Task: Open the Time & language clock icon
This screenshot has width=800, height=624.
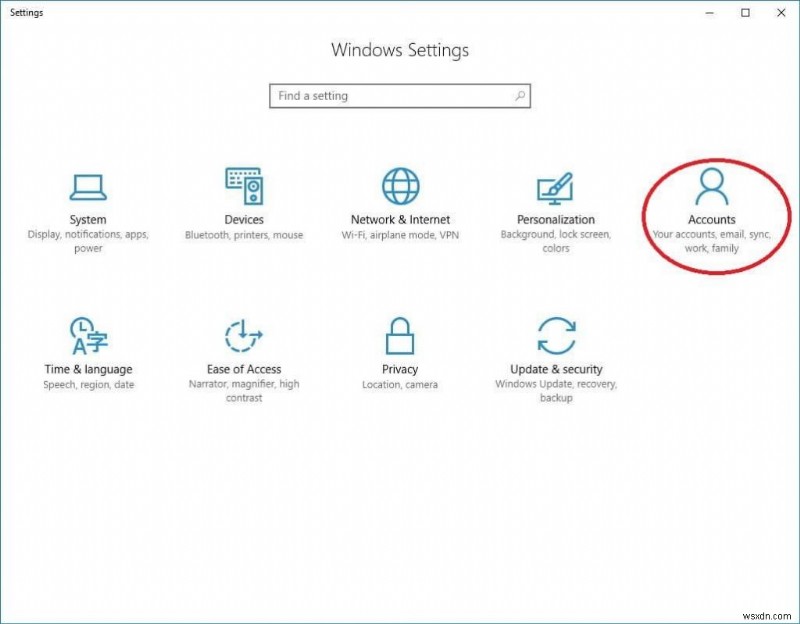Action: coord(88,336)
